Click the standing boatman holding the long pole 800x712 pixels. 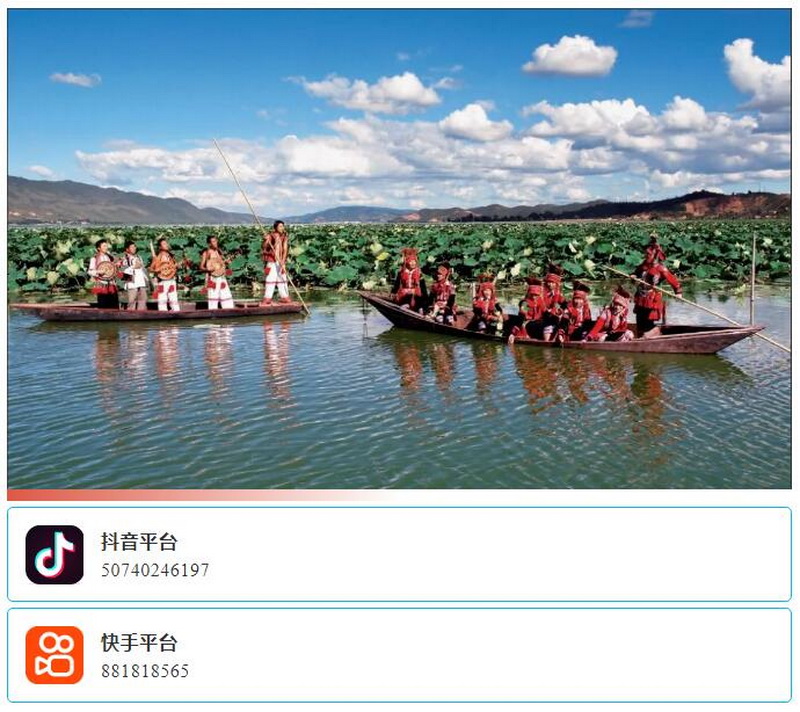click(x=276, y=262)
